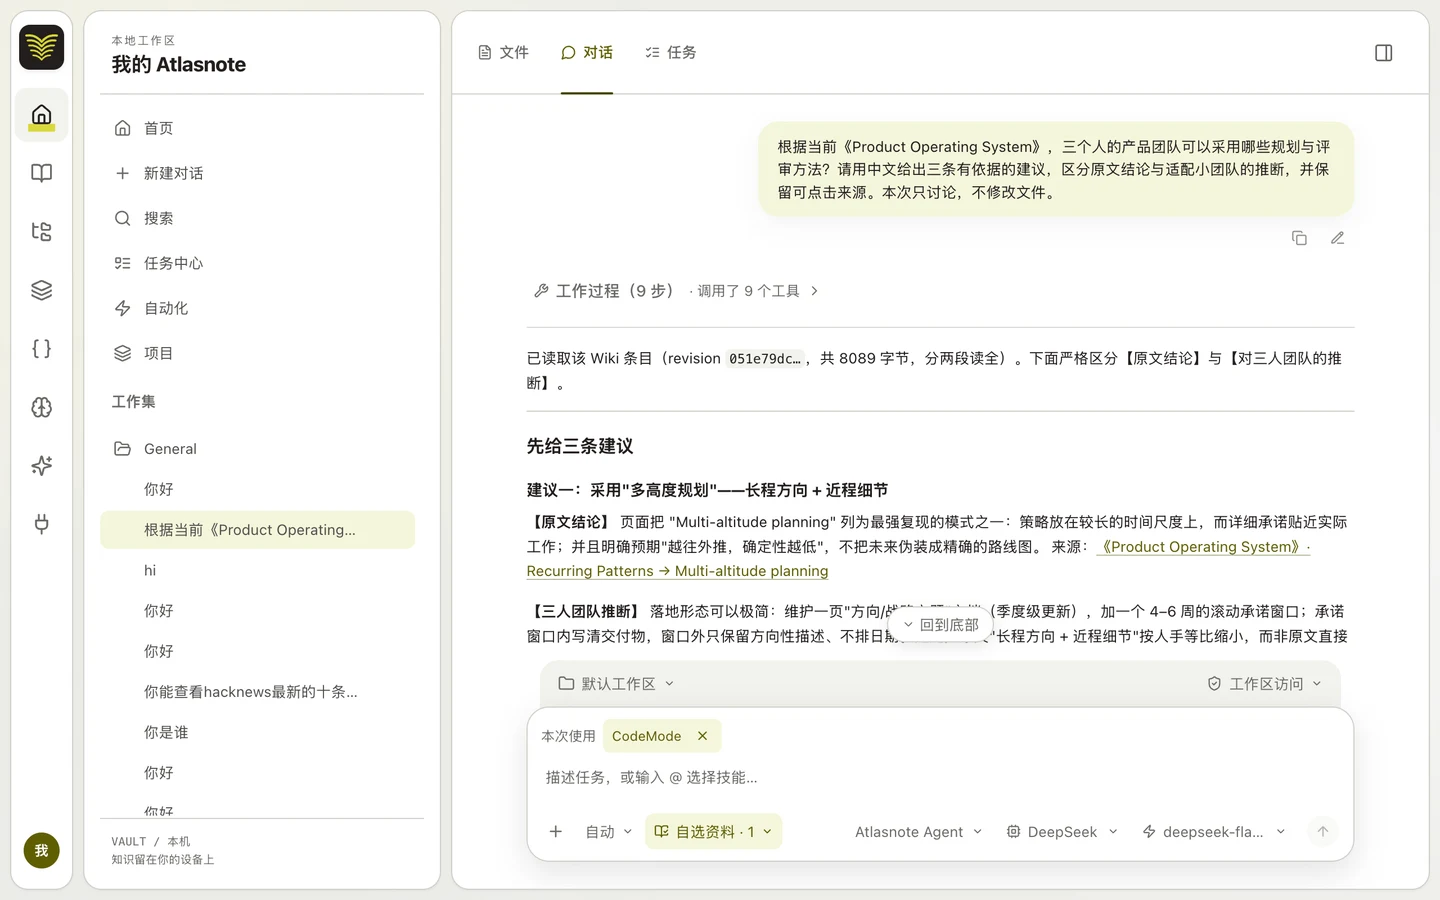This screenshot has width=1440, height=900.
Task: Open the stacked layers icon in the rail
Action: 41,290
